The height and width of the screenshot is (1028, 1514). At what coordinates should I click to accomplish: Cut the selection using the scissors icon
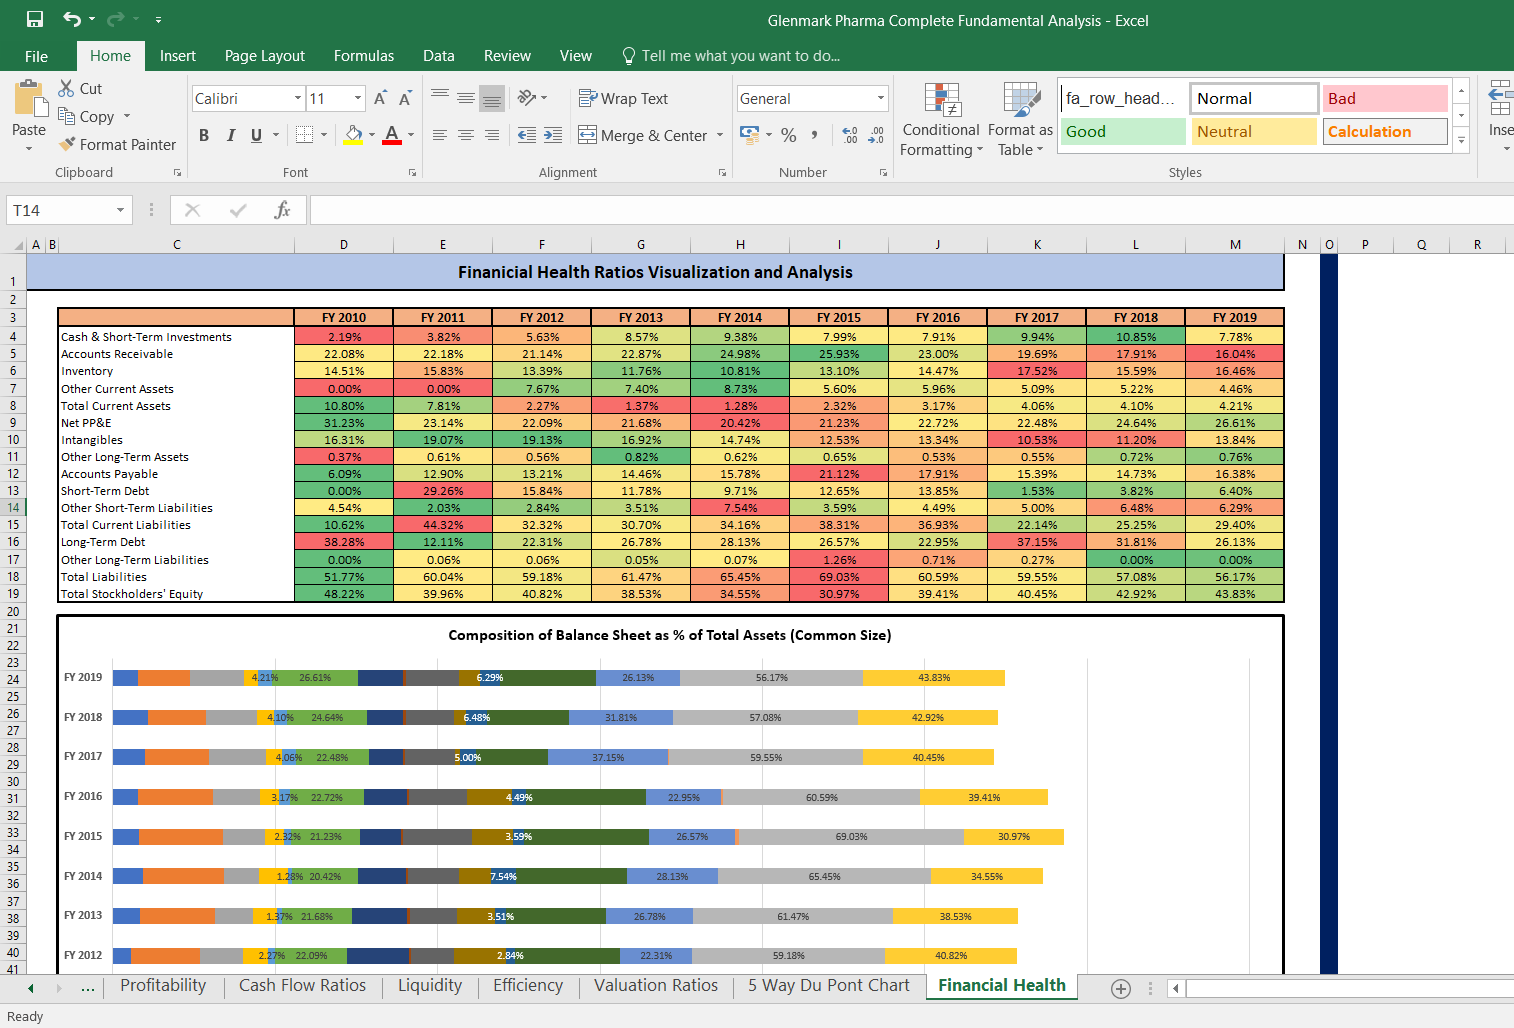67,88
